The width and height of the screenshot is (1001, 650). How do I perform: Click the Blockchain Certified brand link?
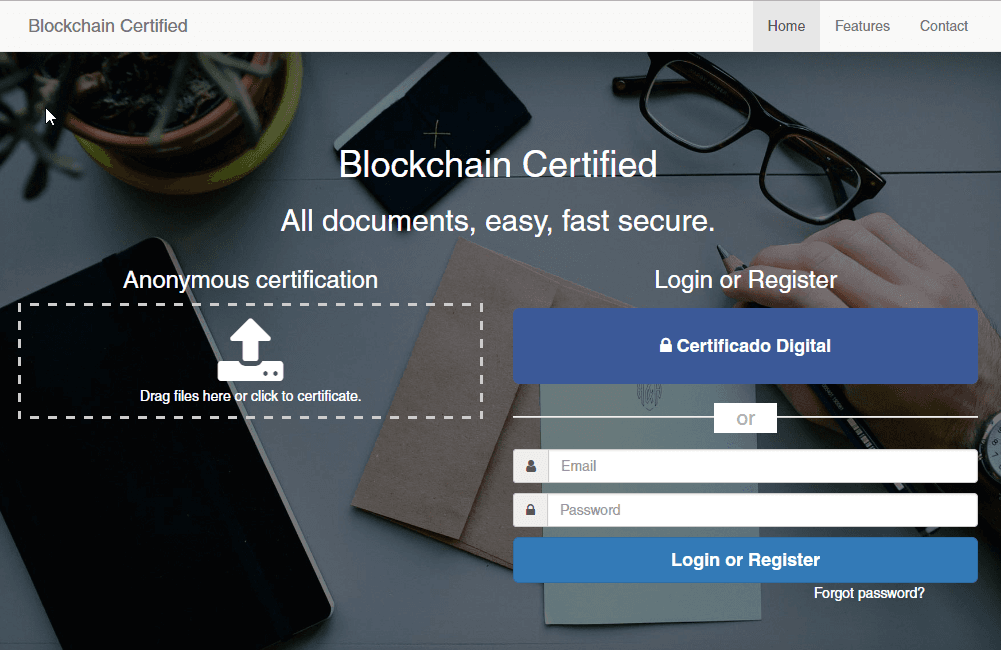pyautogui.click(x=108, y=26)
